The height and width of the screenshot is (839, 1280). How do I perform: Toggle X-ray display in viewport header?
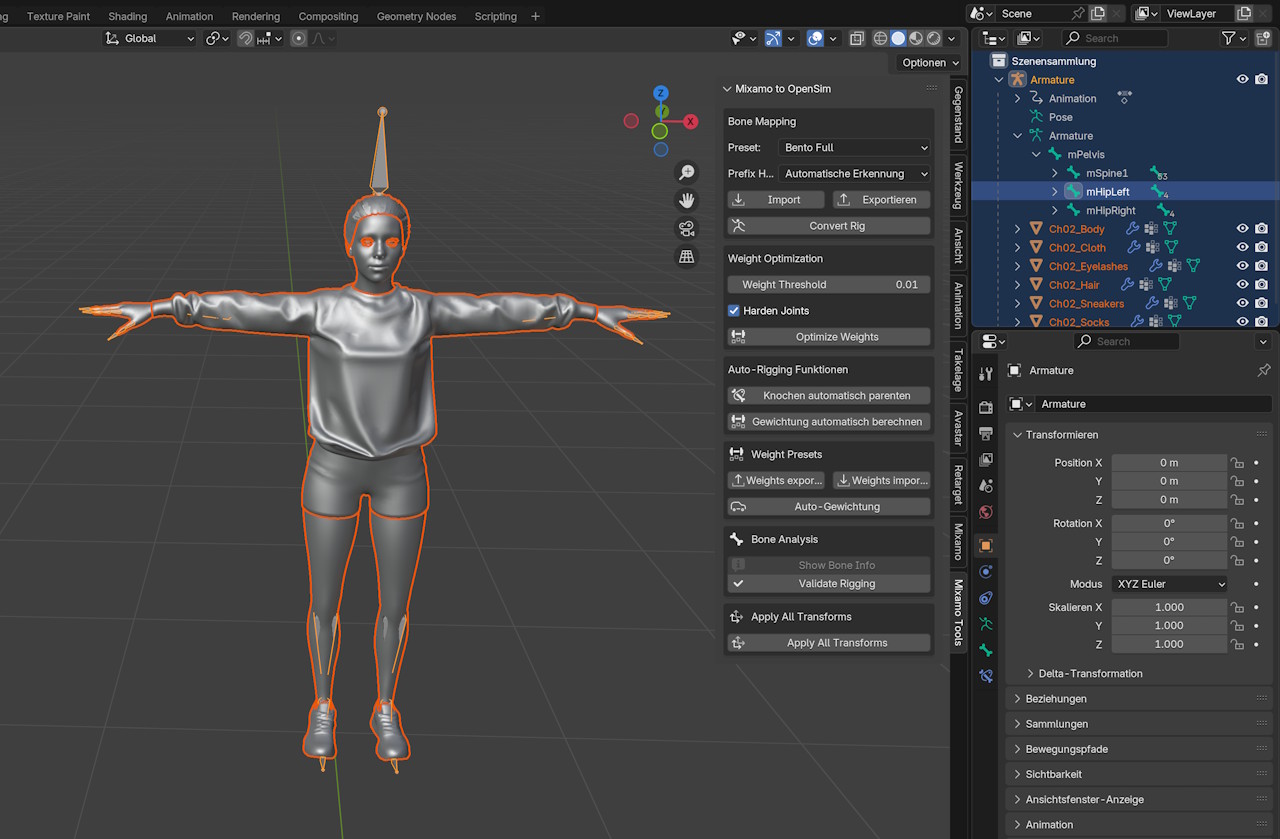tap(857, 38)
